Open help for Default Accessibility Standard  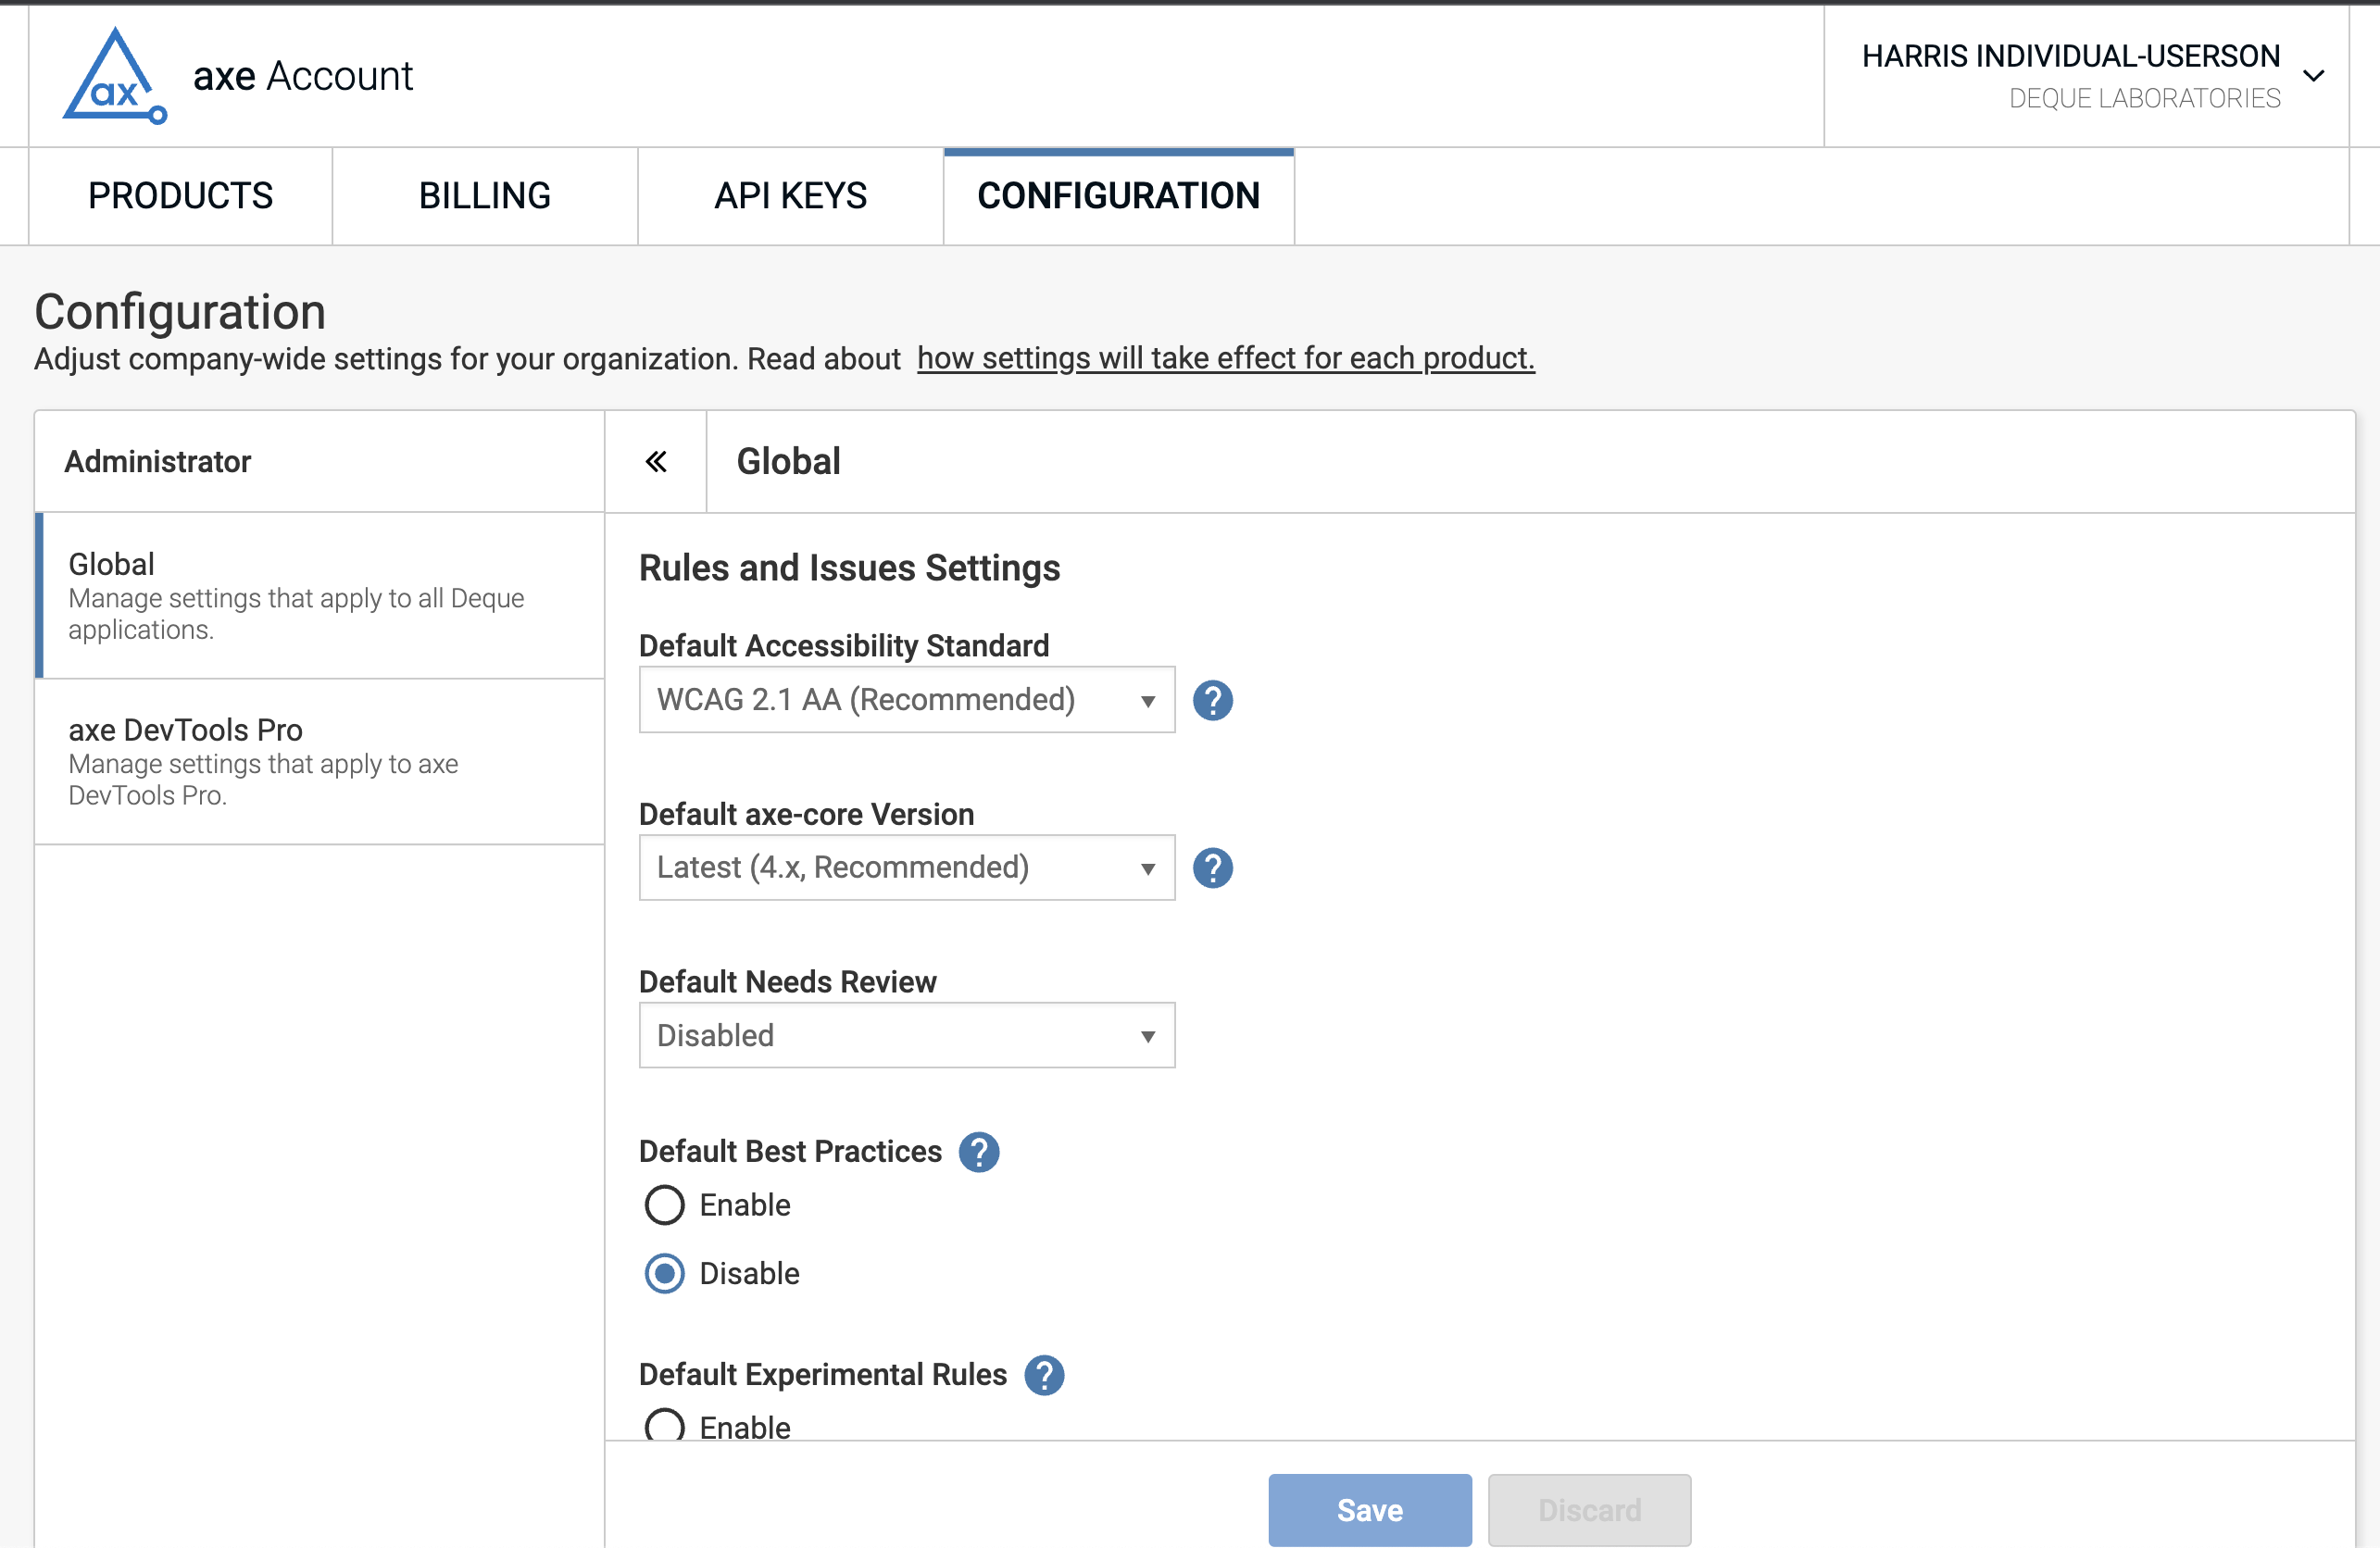click(x=1212, y=700)
